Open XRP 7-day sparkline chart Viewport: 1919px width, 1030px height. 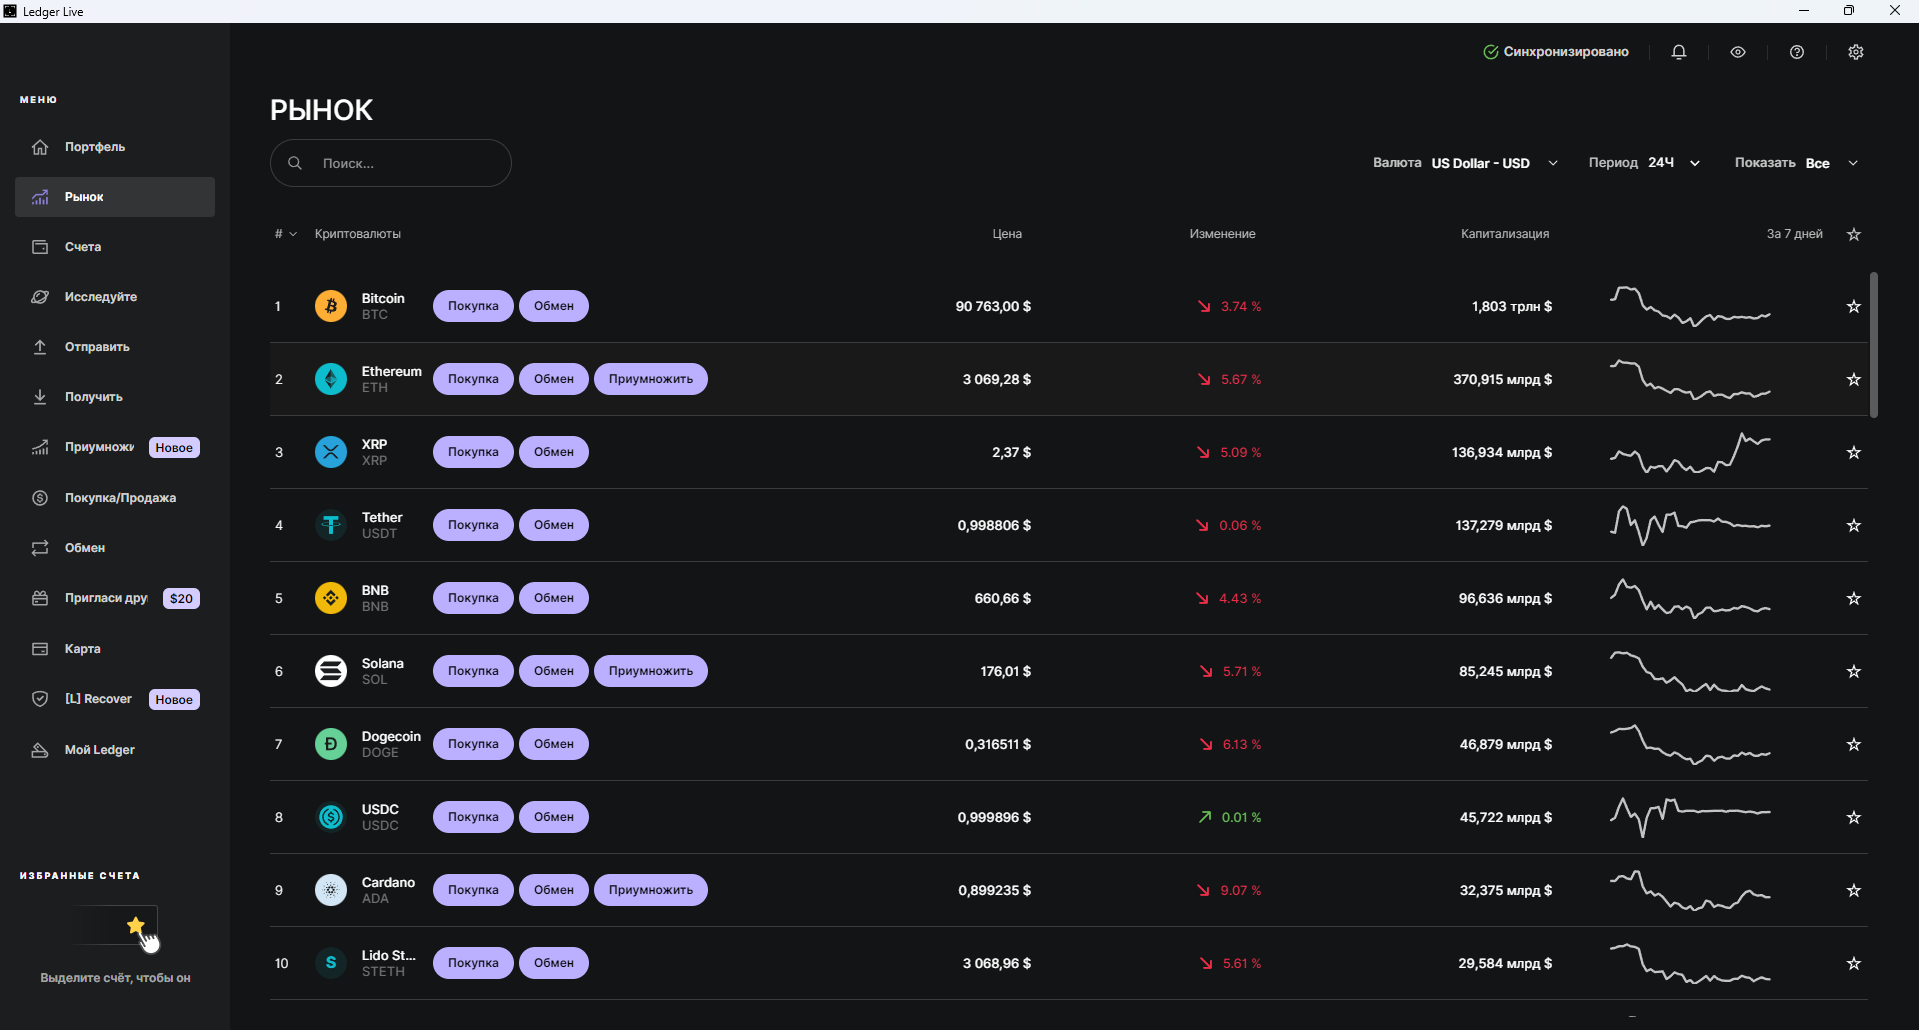coord(1690,452)
